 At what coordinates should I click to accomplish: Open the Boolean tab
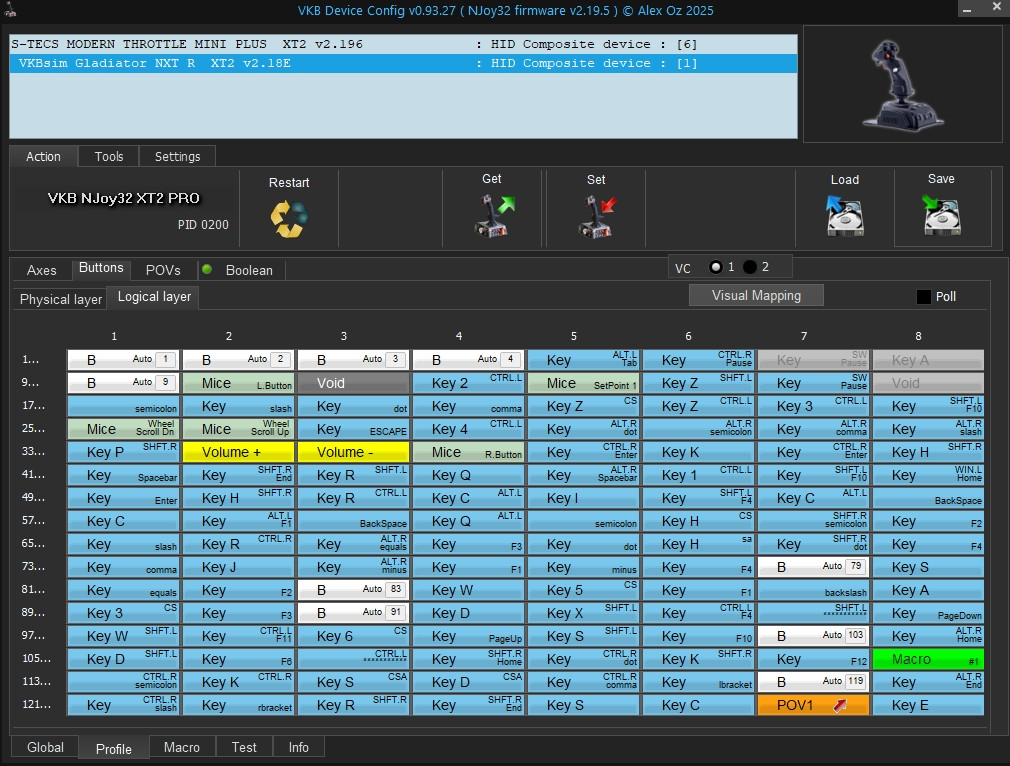point(249,270)
